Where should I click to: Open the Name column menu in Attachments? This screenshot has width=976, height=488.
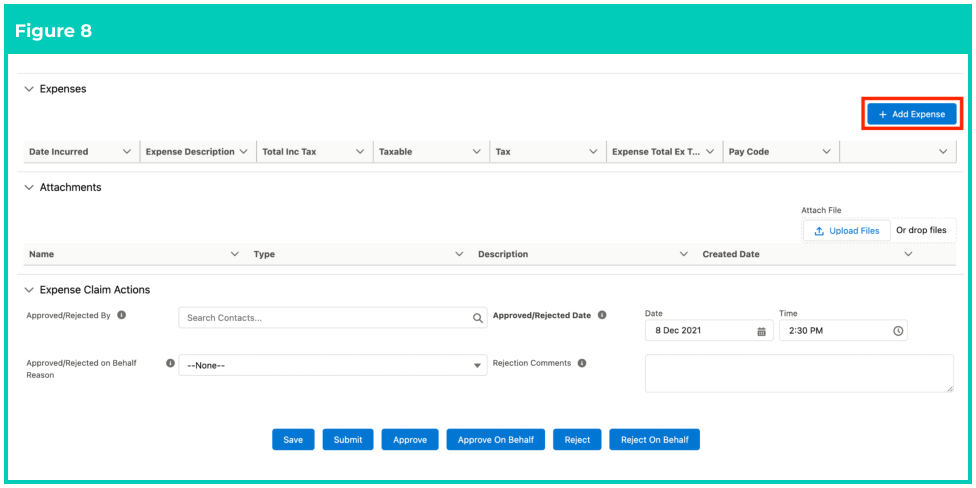pyautogui.click(x=235, y=255)
